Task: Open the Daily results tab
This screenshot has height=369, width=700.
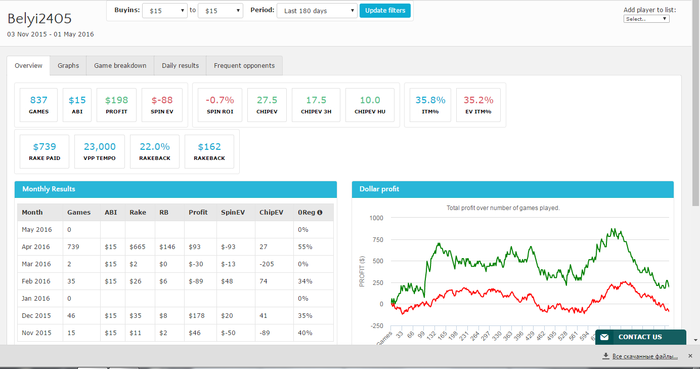Action: point(180,66)
